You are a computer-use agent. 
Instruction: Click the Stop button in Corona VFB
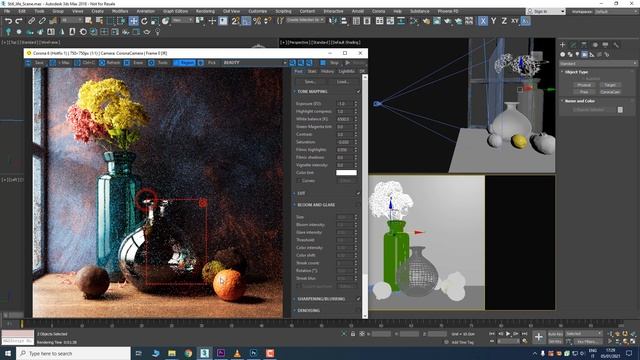(x=331, y=63)
